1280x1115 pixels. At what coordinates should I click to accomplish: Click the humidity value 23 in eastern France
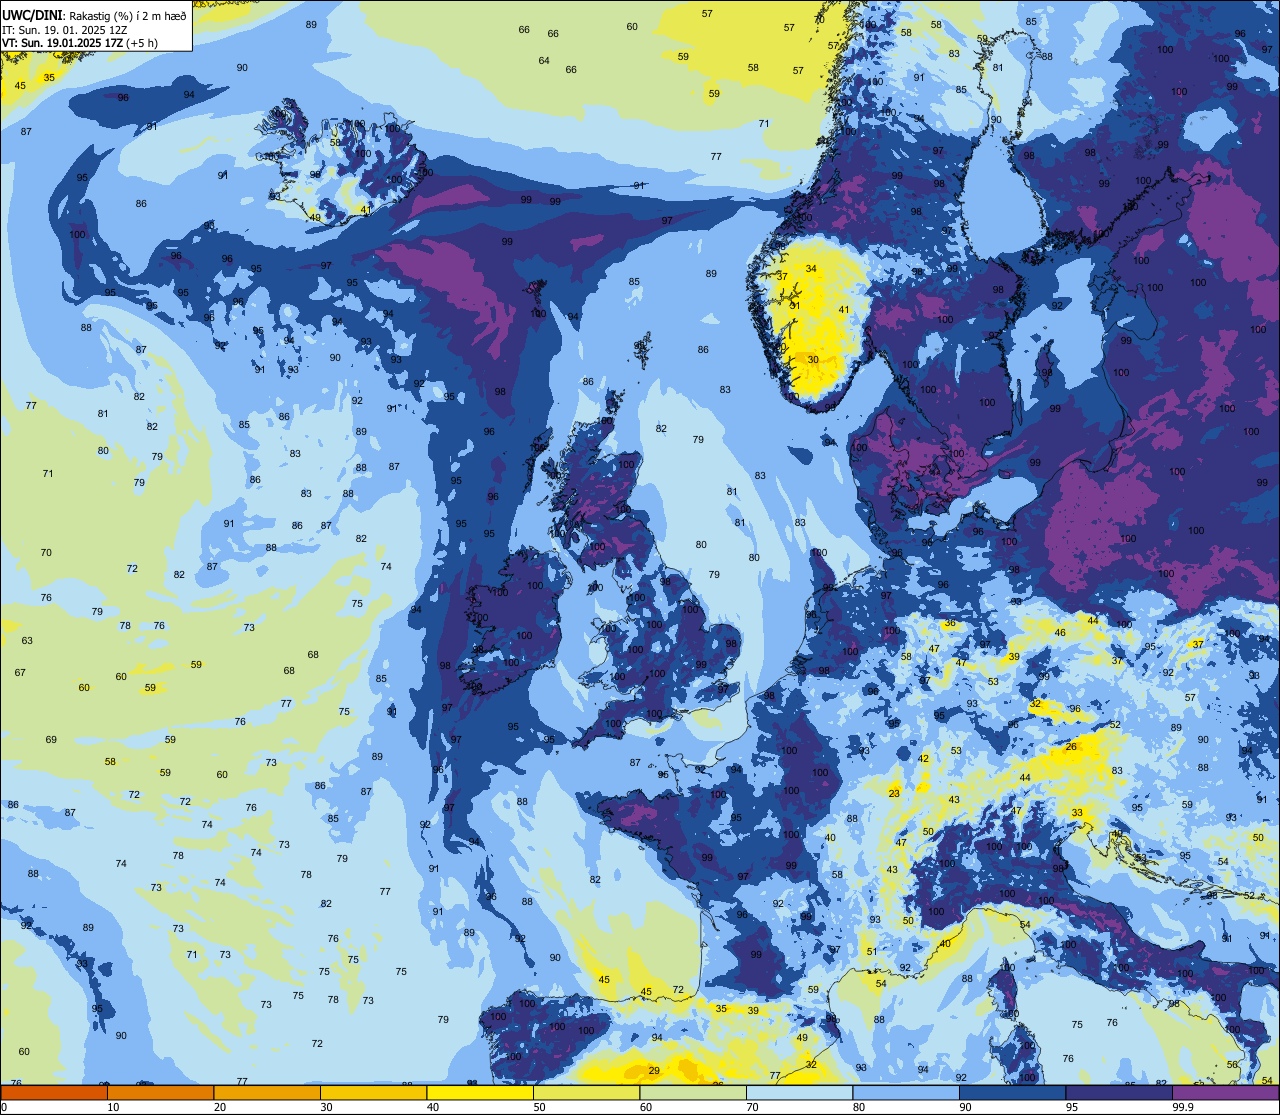[x=894, y=794]
